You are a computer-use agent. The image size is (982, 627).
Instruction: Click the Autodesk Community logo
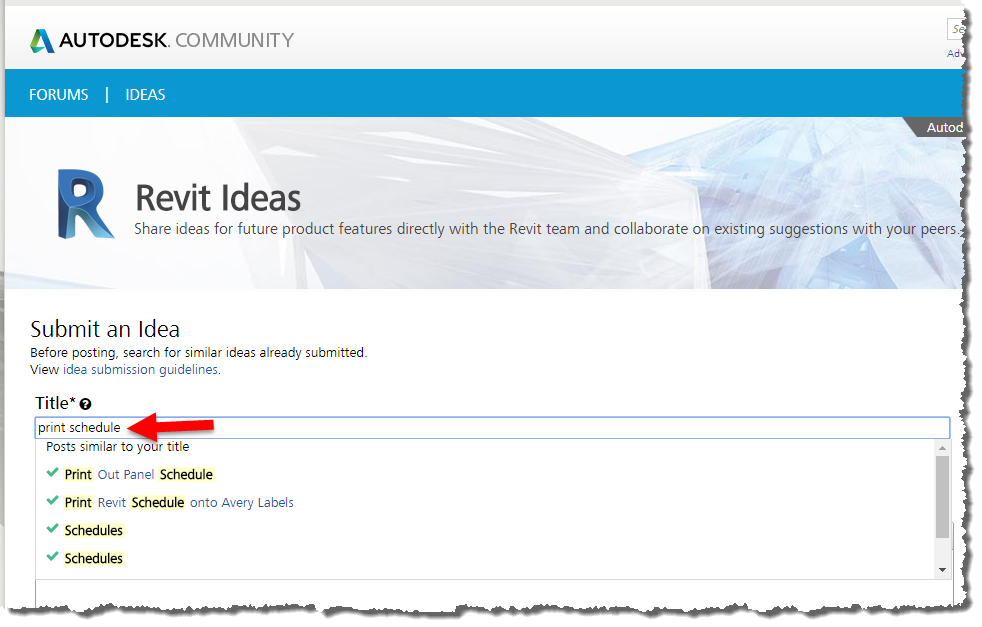coord(162,41)
